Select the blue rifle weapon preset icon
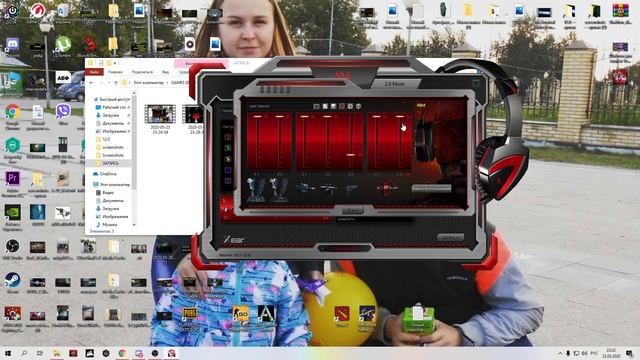 pyautogui.click(x=305, y=188)
